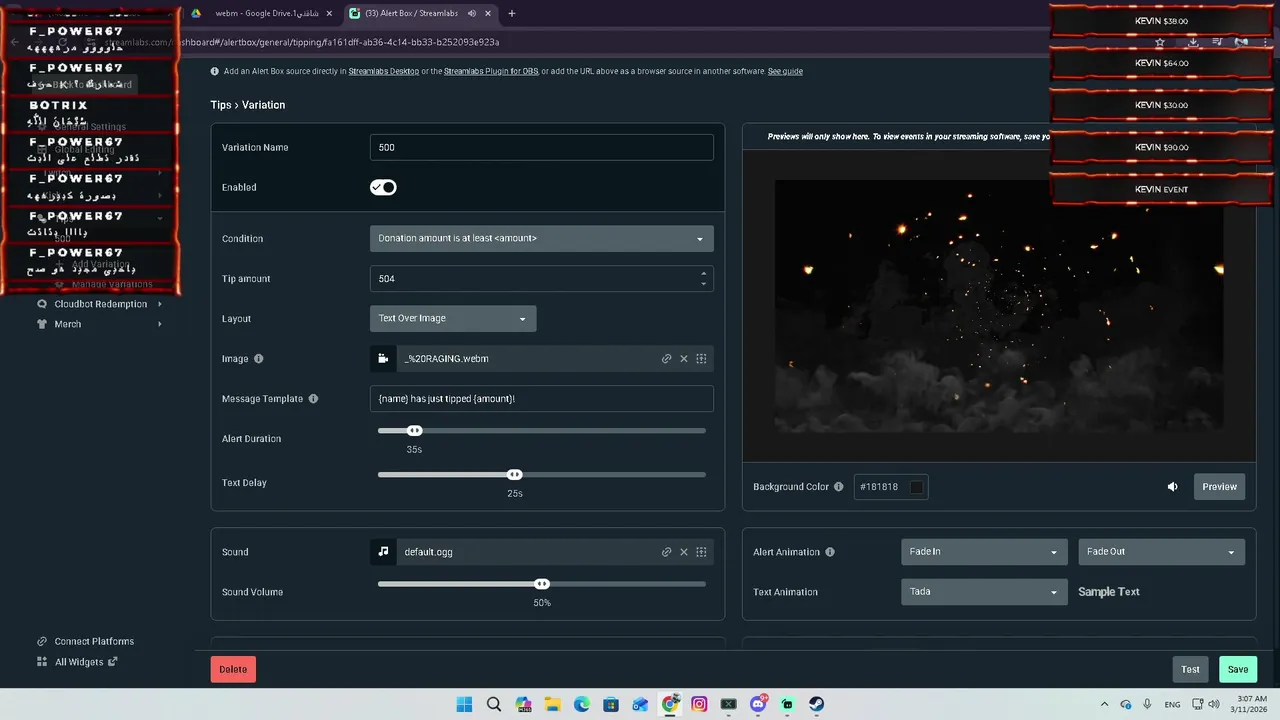Click the Test button
The image size is (1280, 720).
1190,670
